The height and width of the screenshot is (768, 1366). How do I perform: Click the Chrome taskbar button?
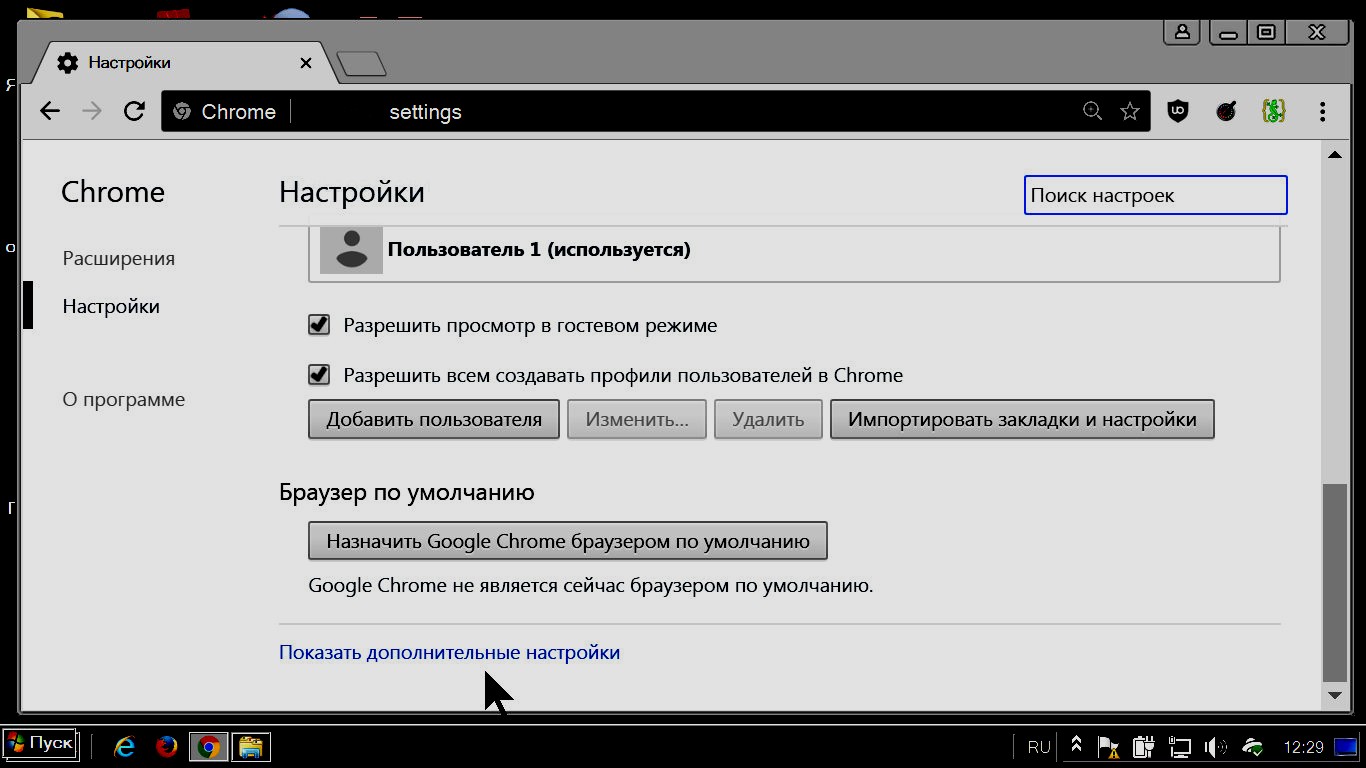[x=209, y=746]
